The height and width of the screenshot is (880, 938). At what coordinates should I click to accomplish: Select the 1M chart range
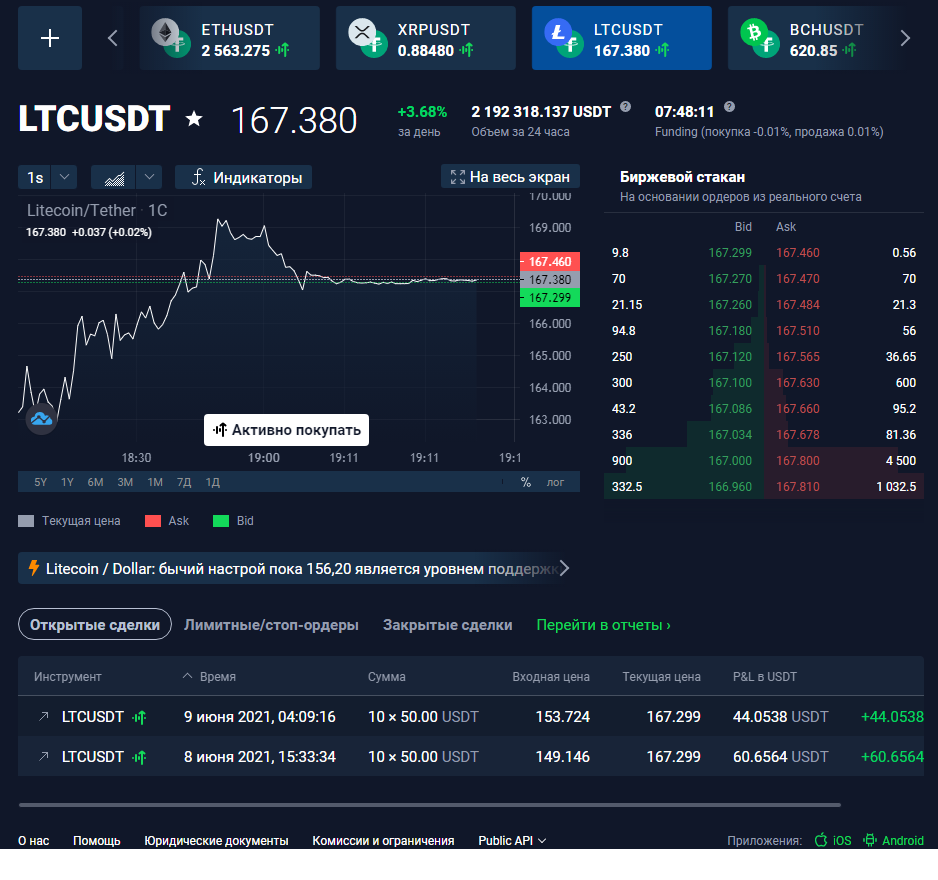(155, 482)
